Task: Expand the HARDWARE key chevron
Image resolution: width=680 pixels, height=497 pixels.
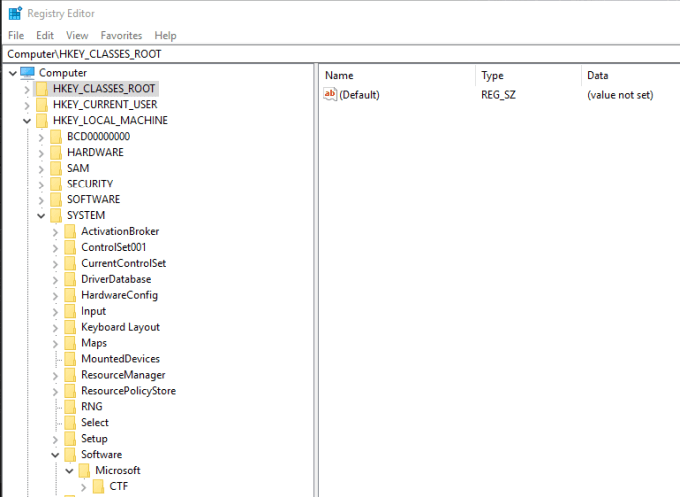Action: [x=41, y=154]
